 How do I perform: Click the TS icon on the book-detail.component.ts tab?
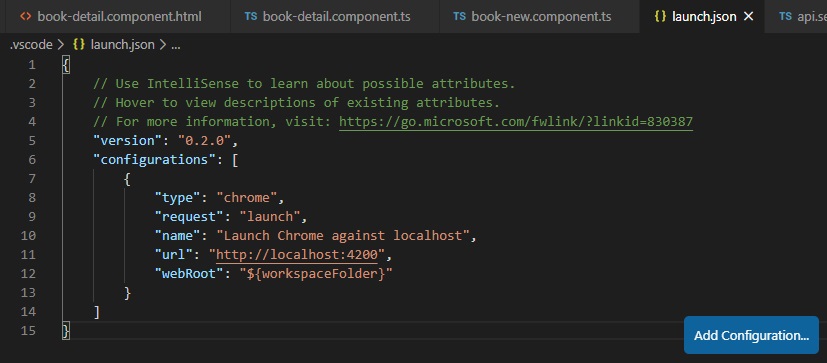[251, 16]
